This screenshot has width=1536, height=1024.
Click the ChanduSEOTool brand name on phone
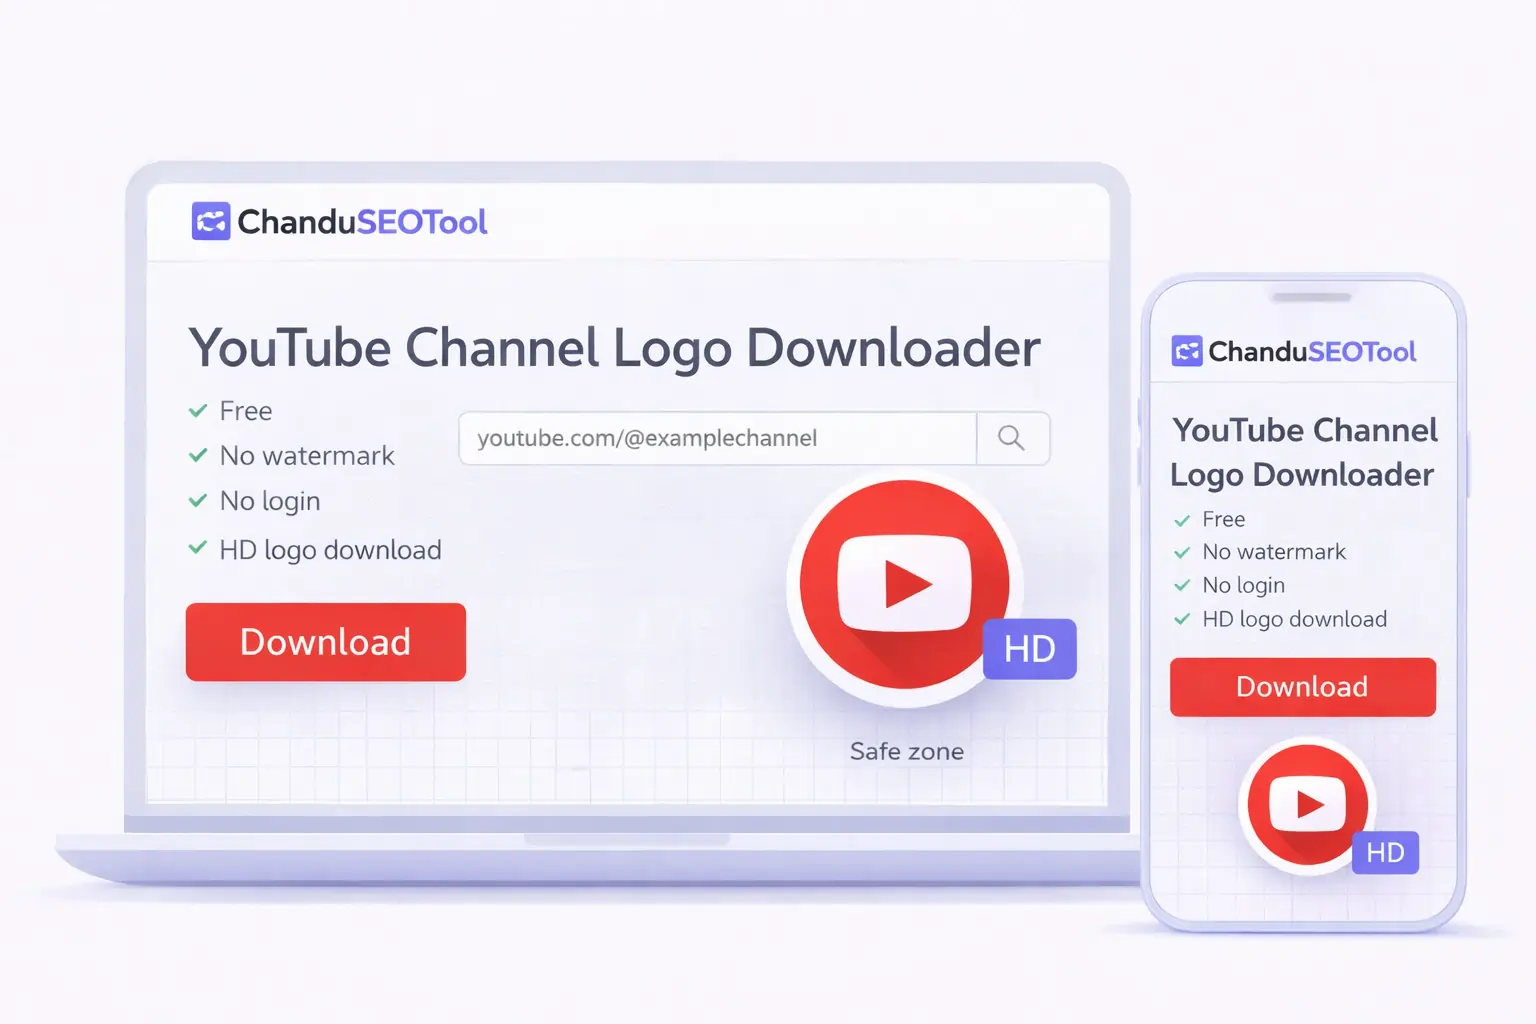click(x=1312, y=352)
